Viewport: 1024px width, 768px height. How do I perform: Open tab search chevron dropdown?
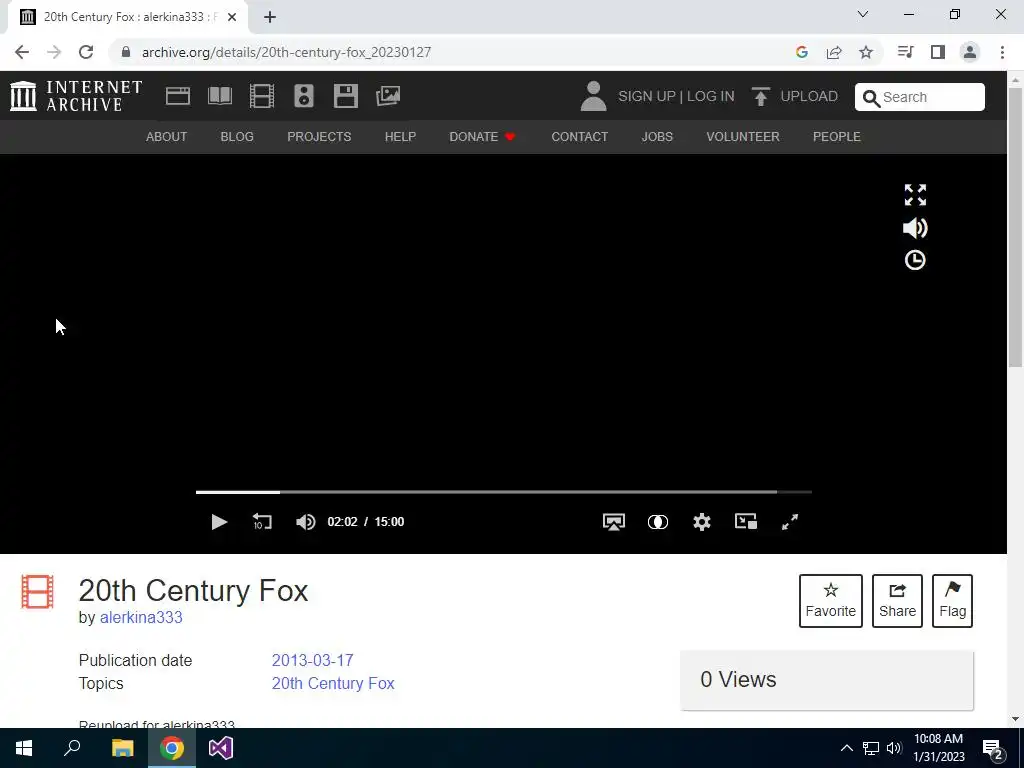[863, 14]
